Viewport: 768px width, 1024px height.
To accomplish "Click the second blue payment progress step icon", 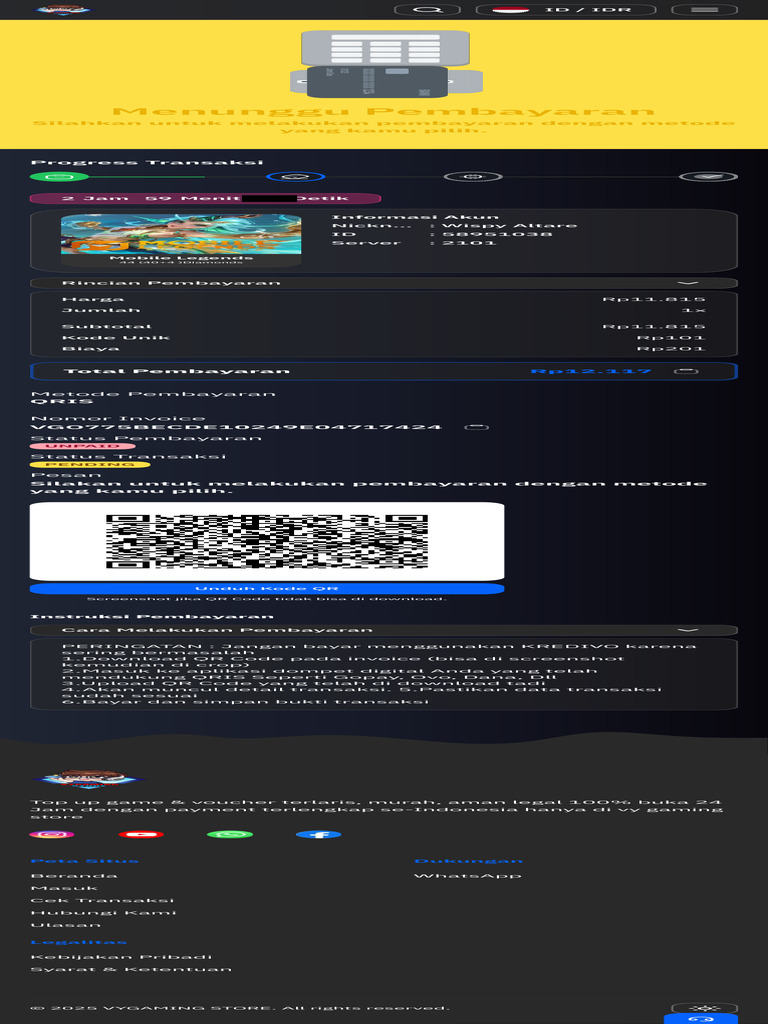I will [295, 176].
